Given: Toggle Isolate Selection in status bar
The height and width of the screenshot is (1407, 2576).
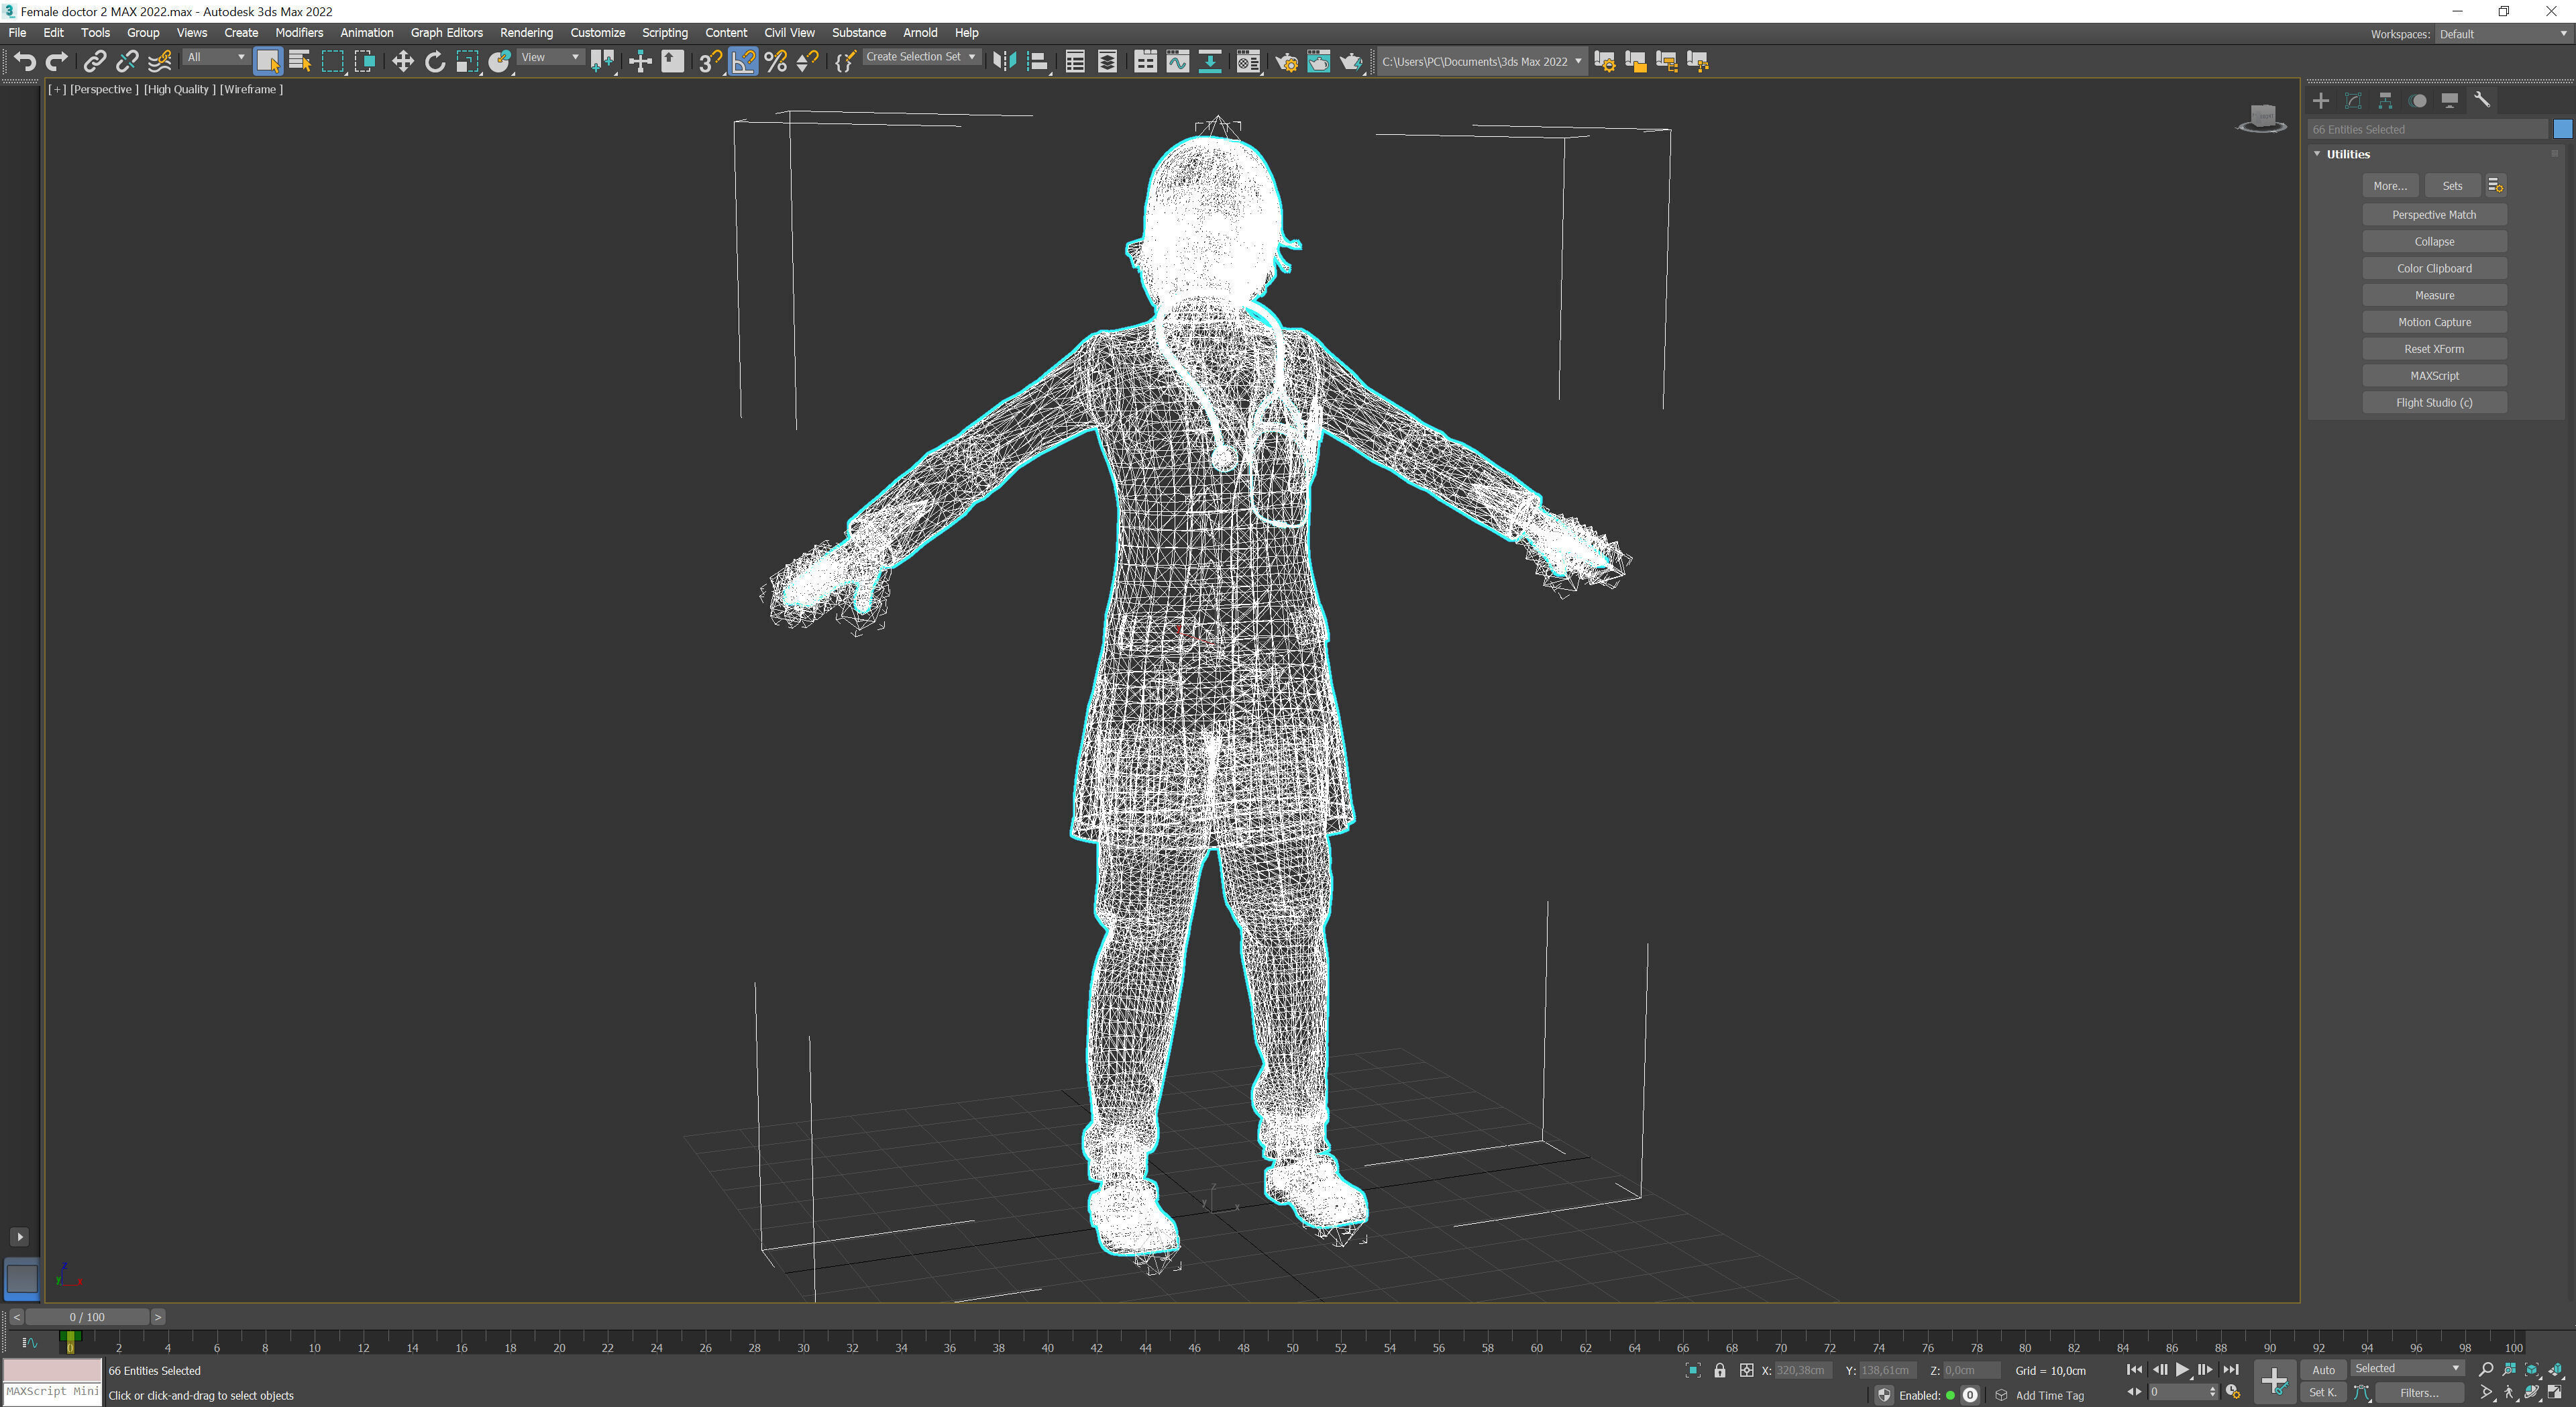Looking at the screenshot, I should [x=1692, y=1371].
